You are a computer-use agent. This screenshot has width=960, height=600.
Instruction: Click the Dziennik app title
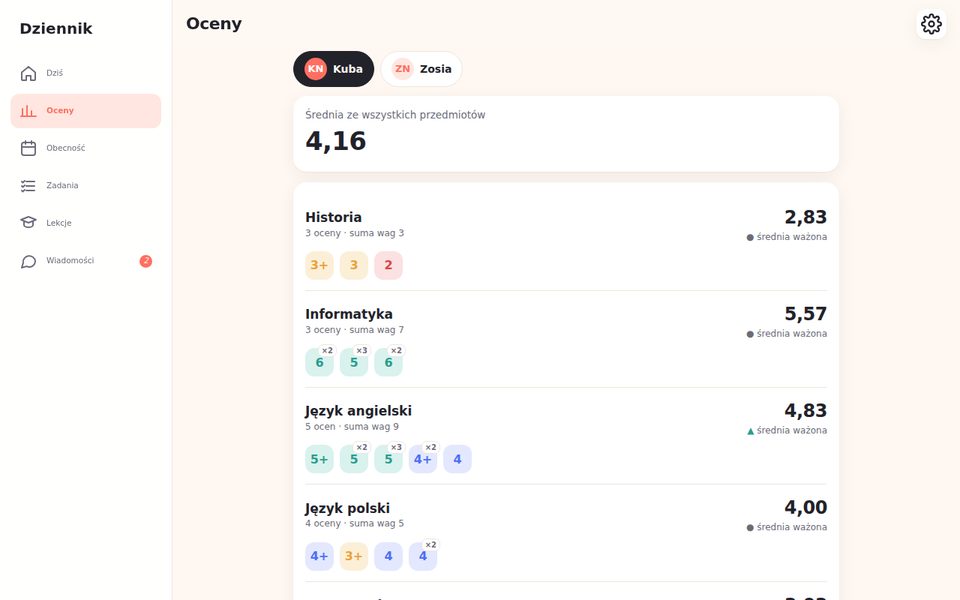[x=56, y=29]
